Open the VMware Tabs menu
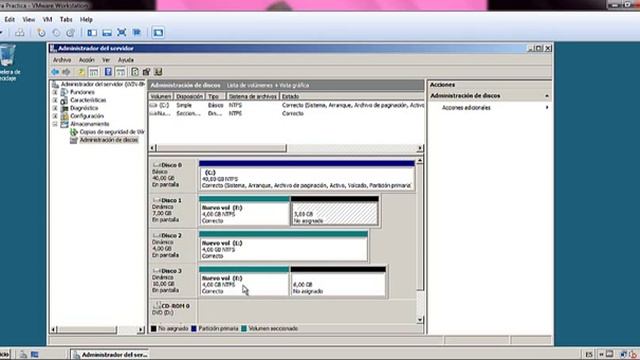 (x=66, y=20)
